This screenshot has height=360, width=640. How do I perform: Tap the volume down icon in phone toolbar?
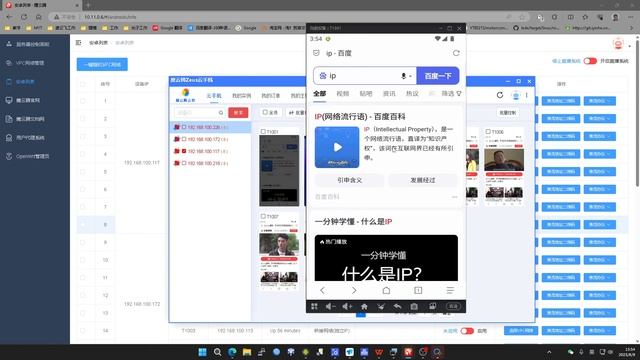coord(330,306)
